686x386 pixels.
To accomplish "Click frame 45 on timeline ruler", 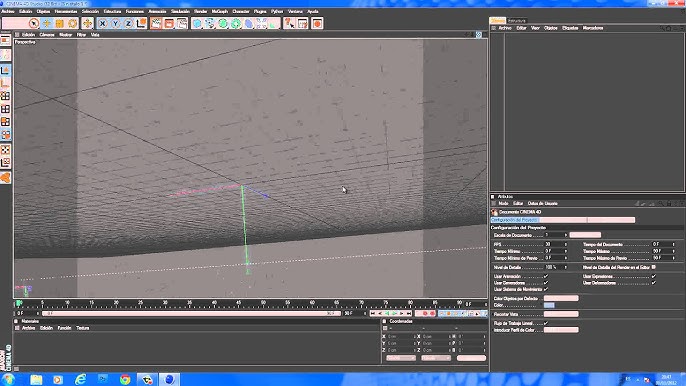I will [x=239, y=303].
